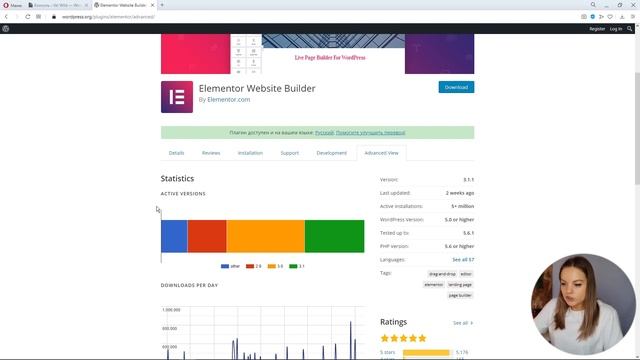Click the 5+ million active installations value
This screenshot has height=360, width=640.
click(462, 206)
